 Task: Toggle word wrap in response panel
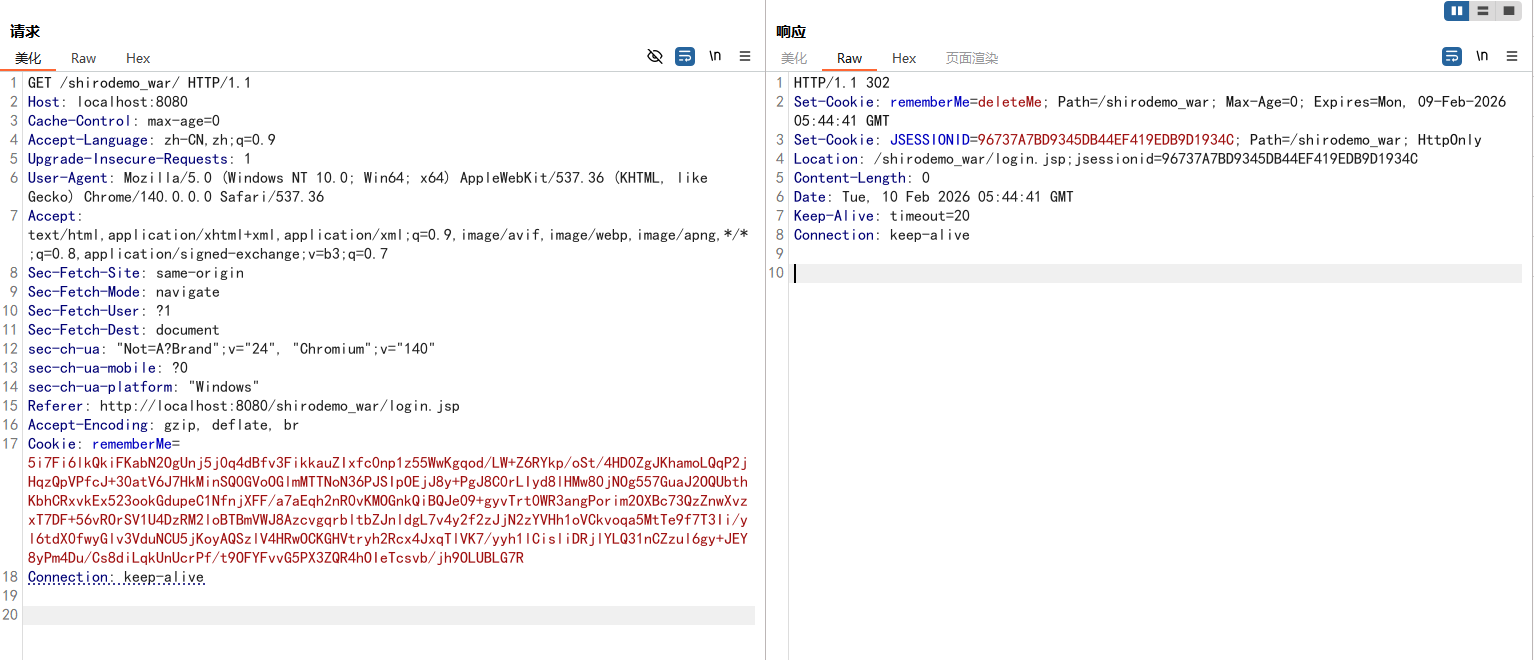[1451, 57]
